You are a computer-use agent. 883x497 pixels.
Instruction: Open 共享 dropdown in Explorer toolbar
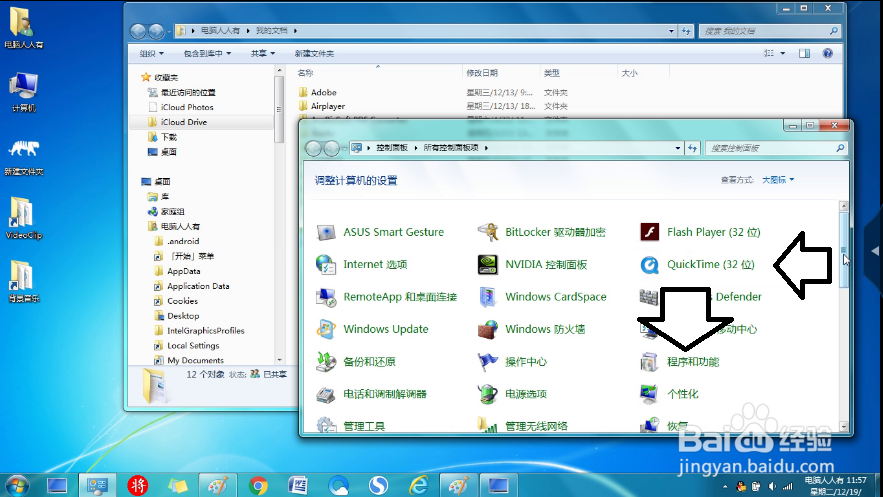[x=263, y=53]
